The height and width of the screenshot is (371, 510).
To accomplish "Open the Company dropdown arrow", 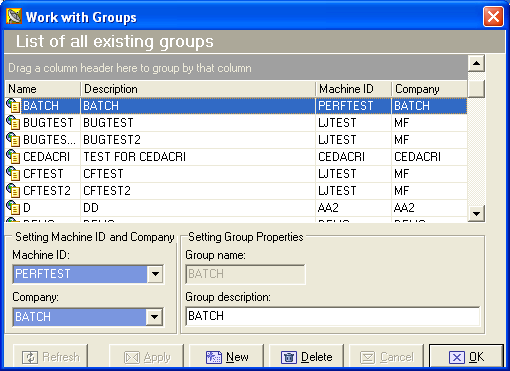I will (154, 317).
